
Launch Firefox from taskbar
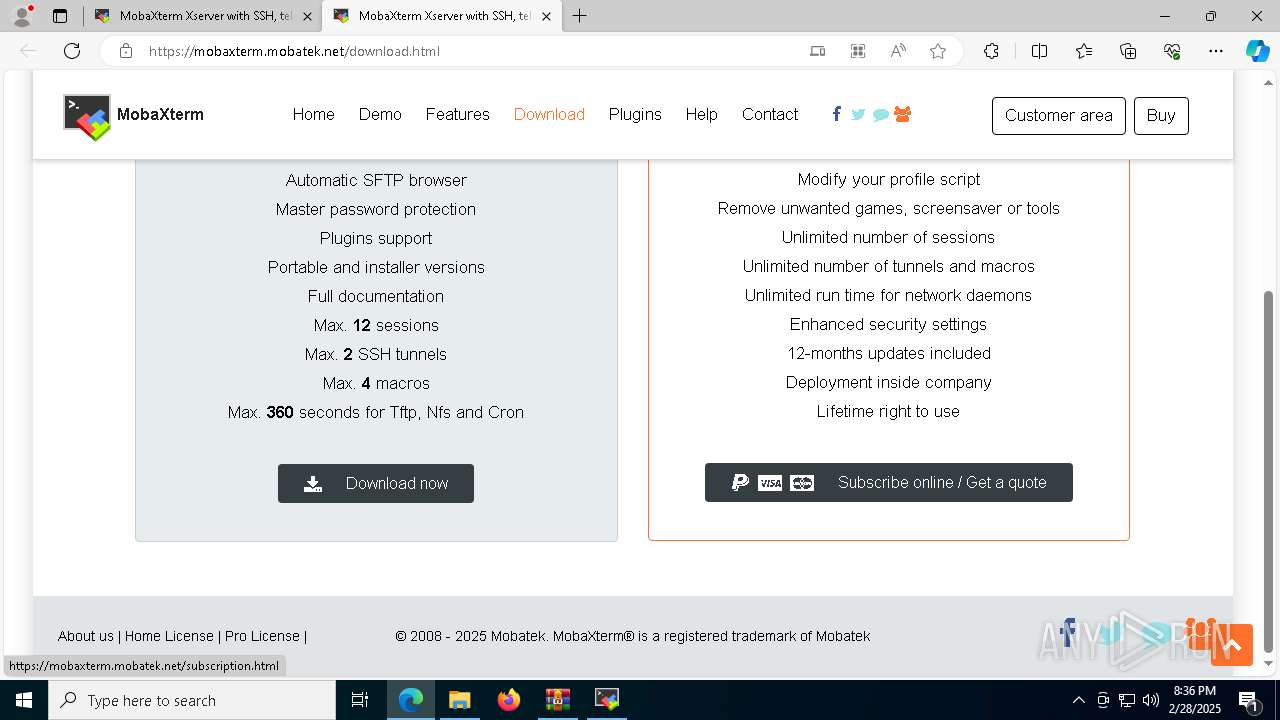point(509,700)
